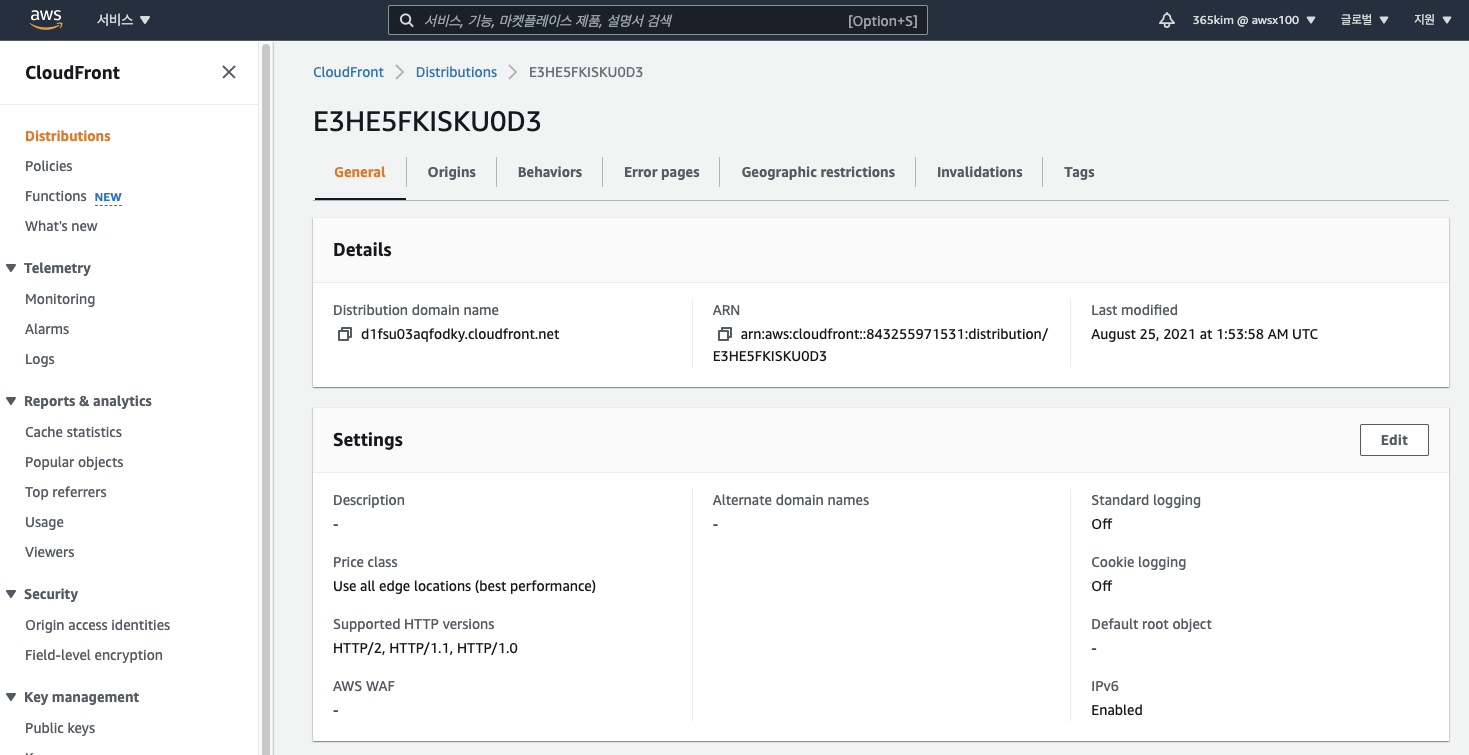Collapse the Key management section

tap(11, 697)
